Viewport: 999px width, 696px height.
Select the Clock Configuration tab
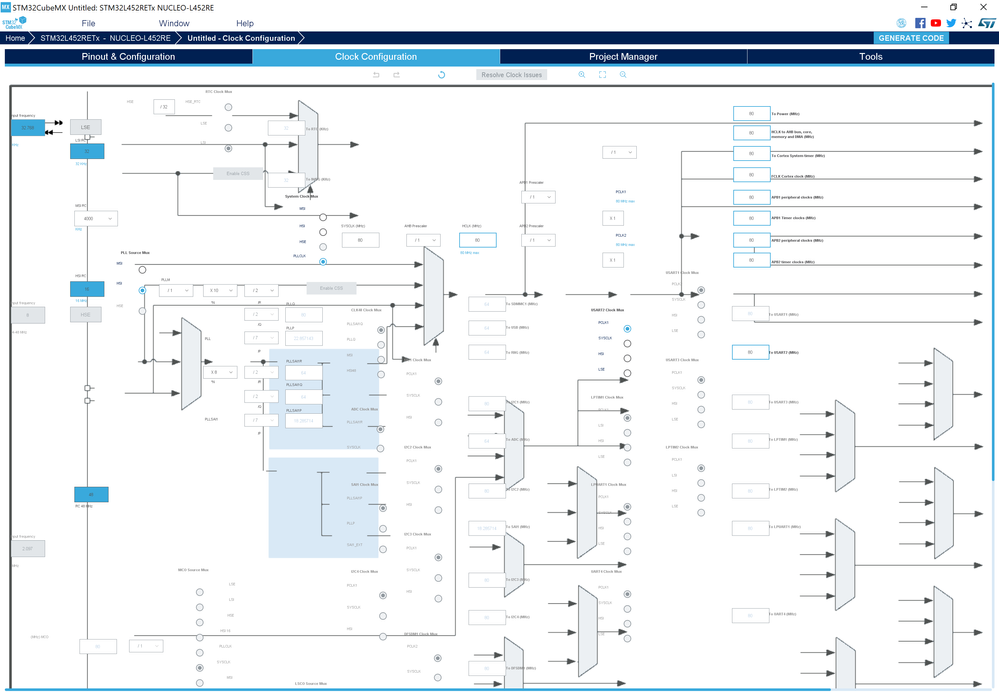[376, 57]
